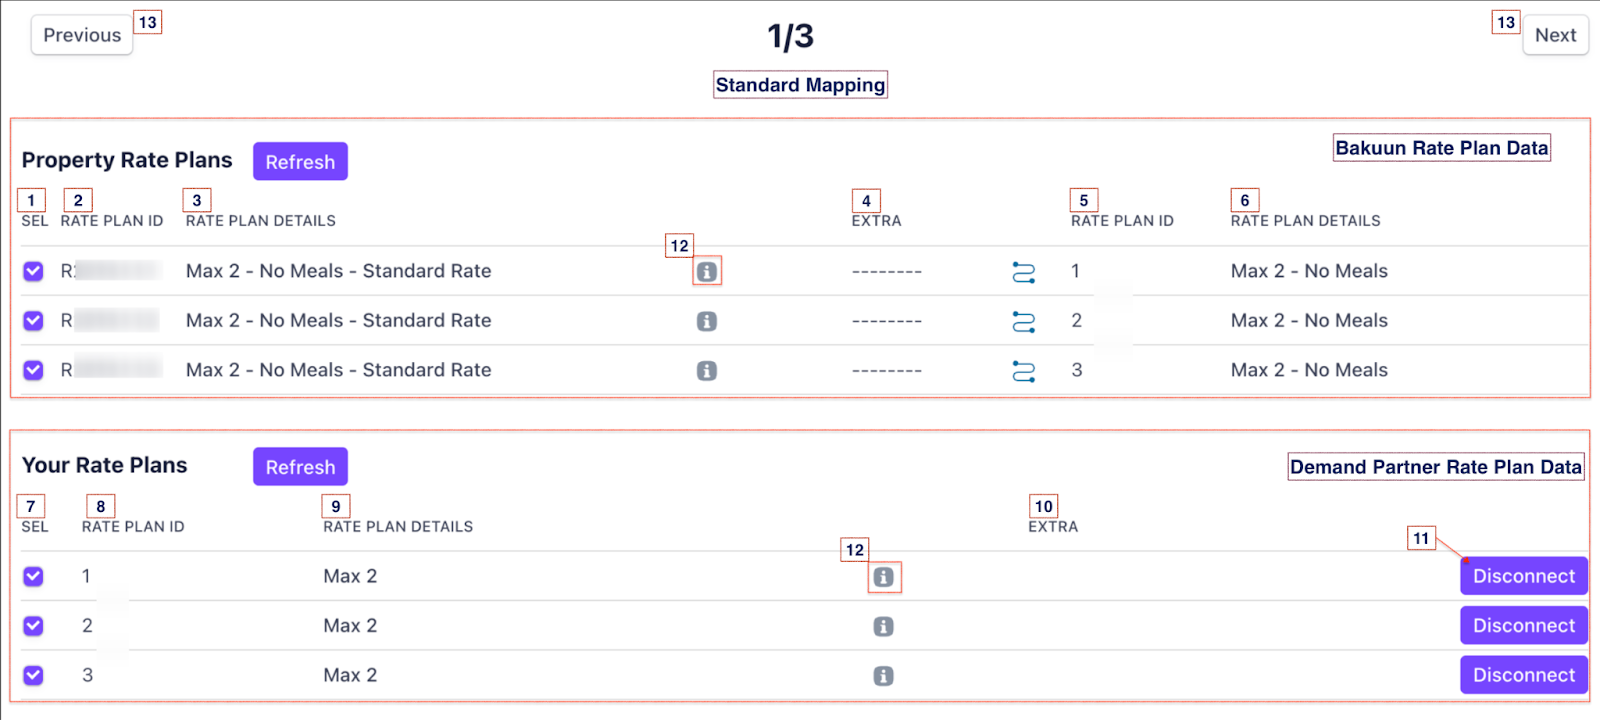Viewport: 1600px width, 720px height.
Task: Disconnect your rate plan 3
Action: [x=1523, y=675]
